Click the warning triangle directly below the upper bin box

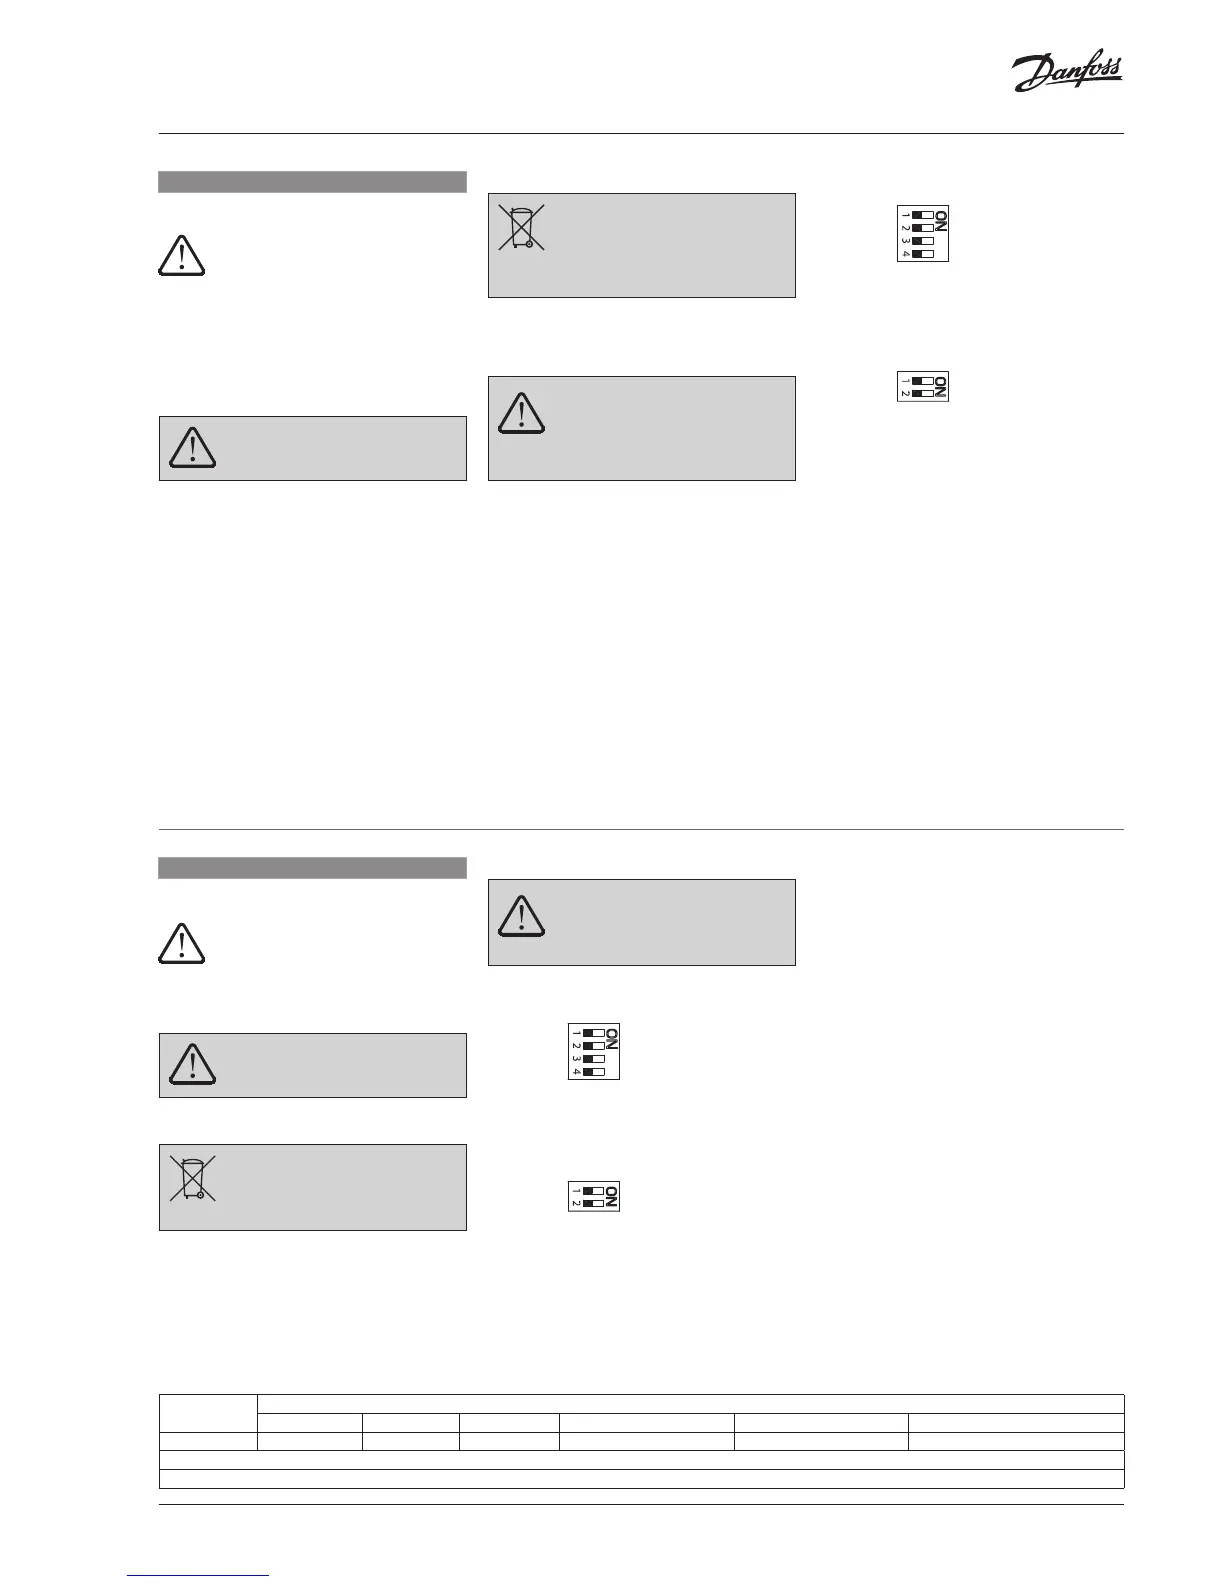(x=521, y=413)
